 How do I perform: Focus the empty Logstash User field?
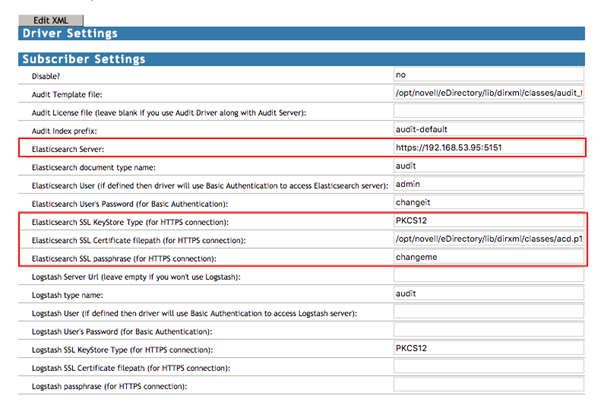point(488,312)
